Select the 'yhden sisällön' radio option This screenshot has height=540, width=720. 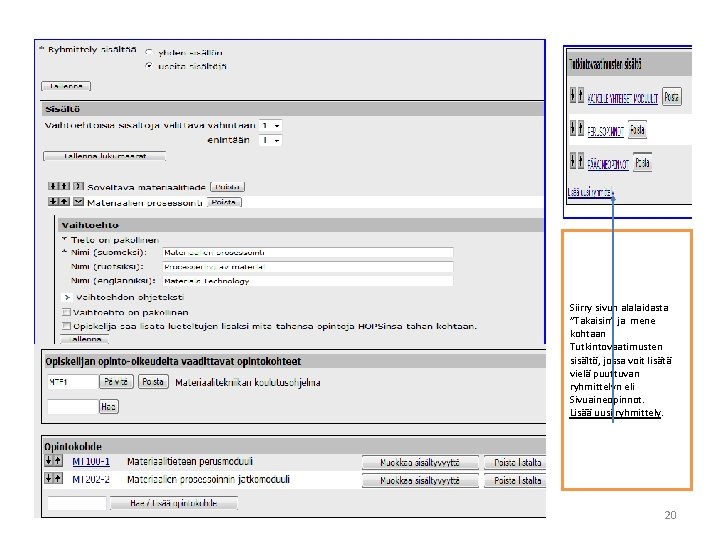[149, 52]
